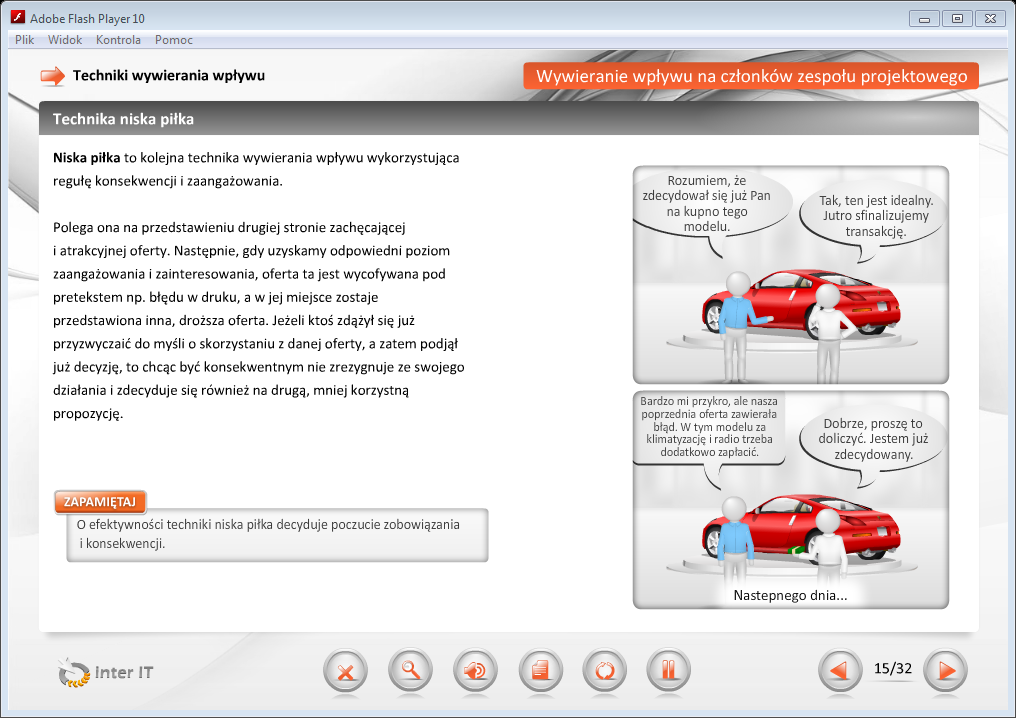Toggle the speaker sound button
The width and height of the screenshot is (1016, 718).
475,670
